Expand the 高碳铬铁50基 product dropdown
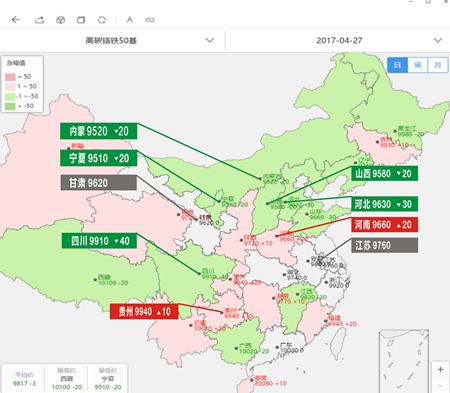The image size is (450, 393). coord(112,41)
